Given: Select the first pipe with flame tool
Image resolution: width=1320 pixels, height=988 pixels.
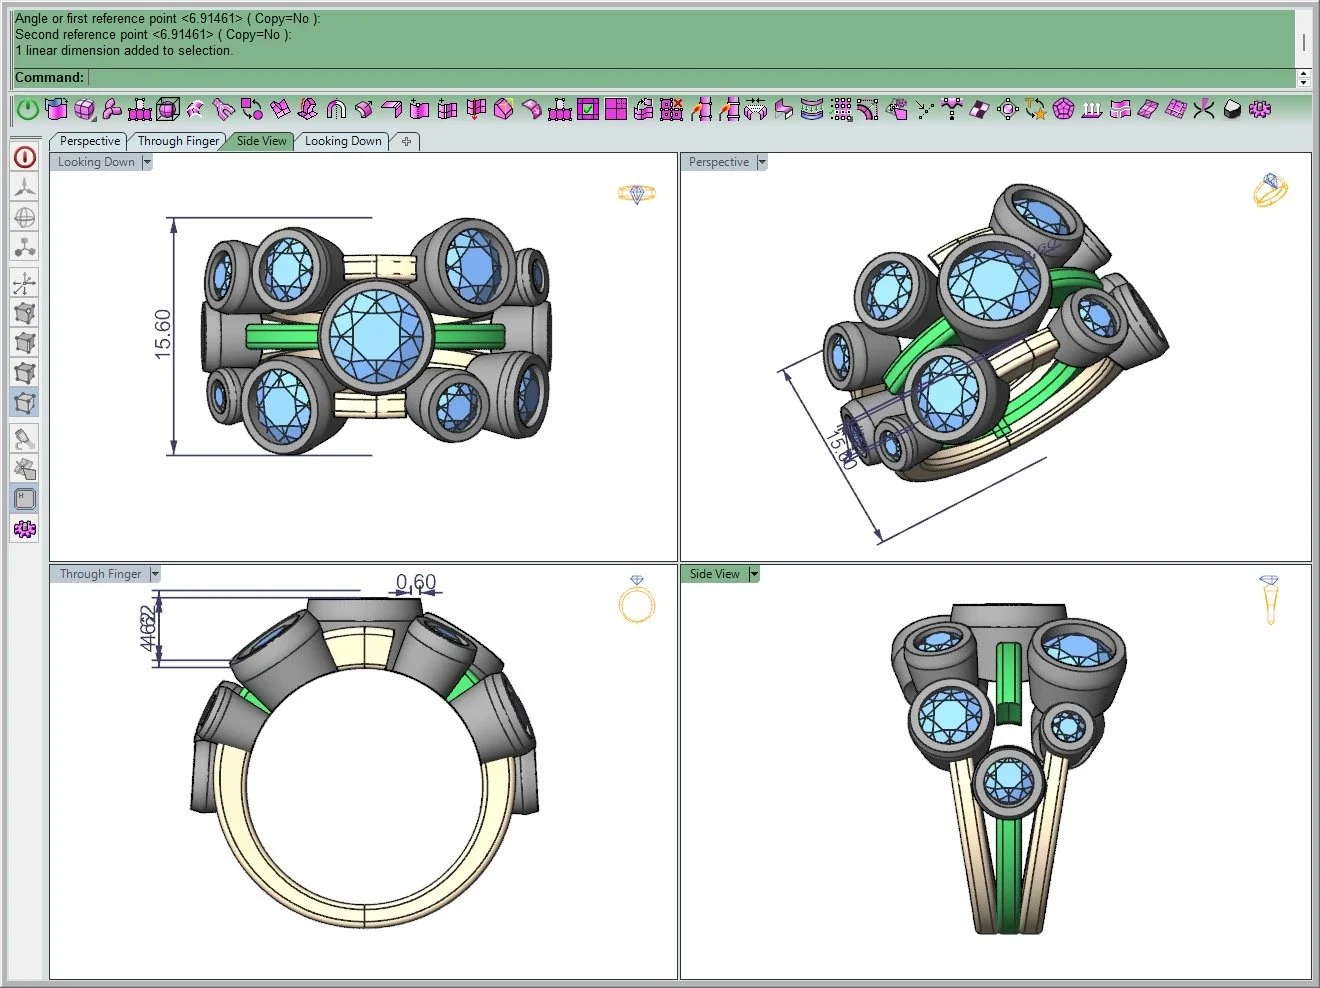Looking at the screenshot, I should coord(702,109).
